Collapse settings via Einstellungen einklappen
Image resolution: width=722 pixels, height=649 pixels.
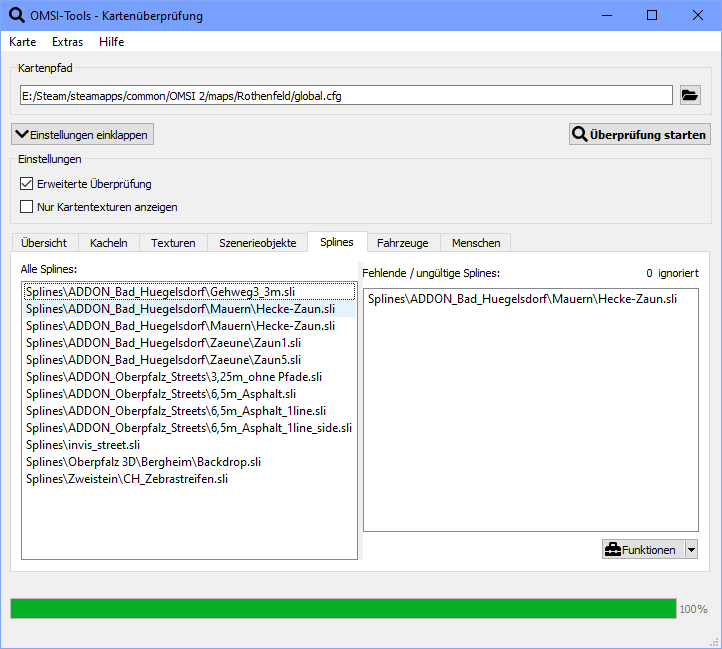tap(82, 134)
